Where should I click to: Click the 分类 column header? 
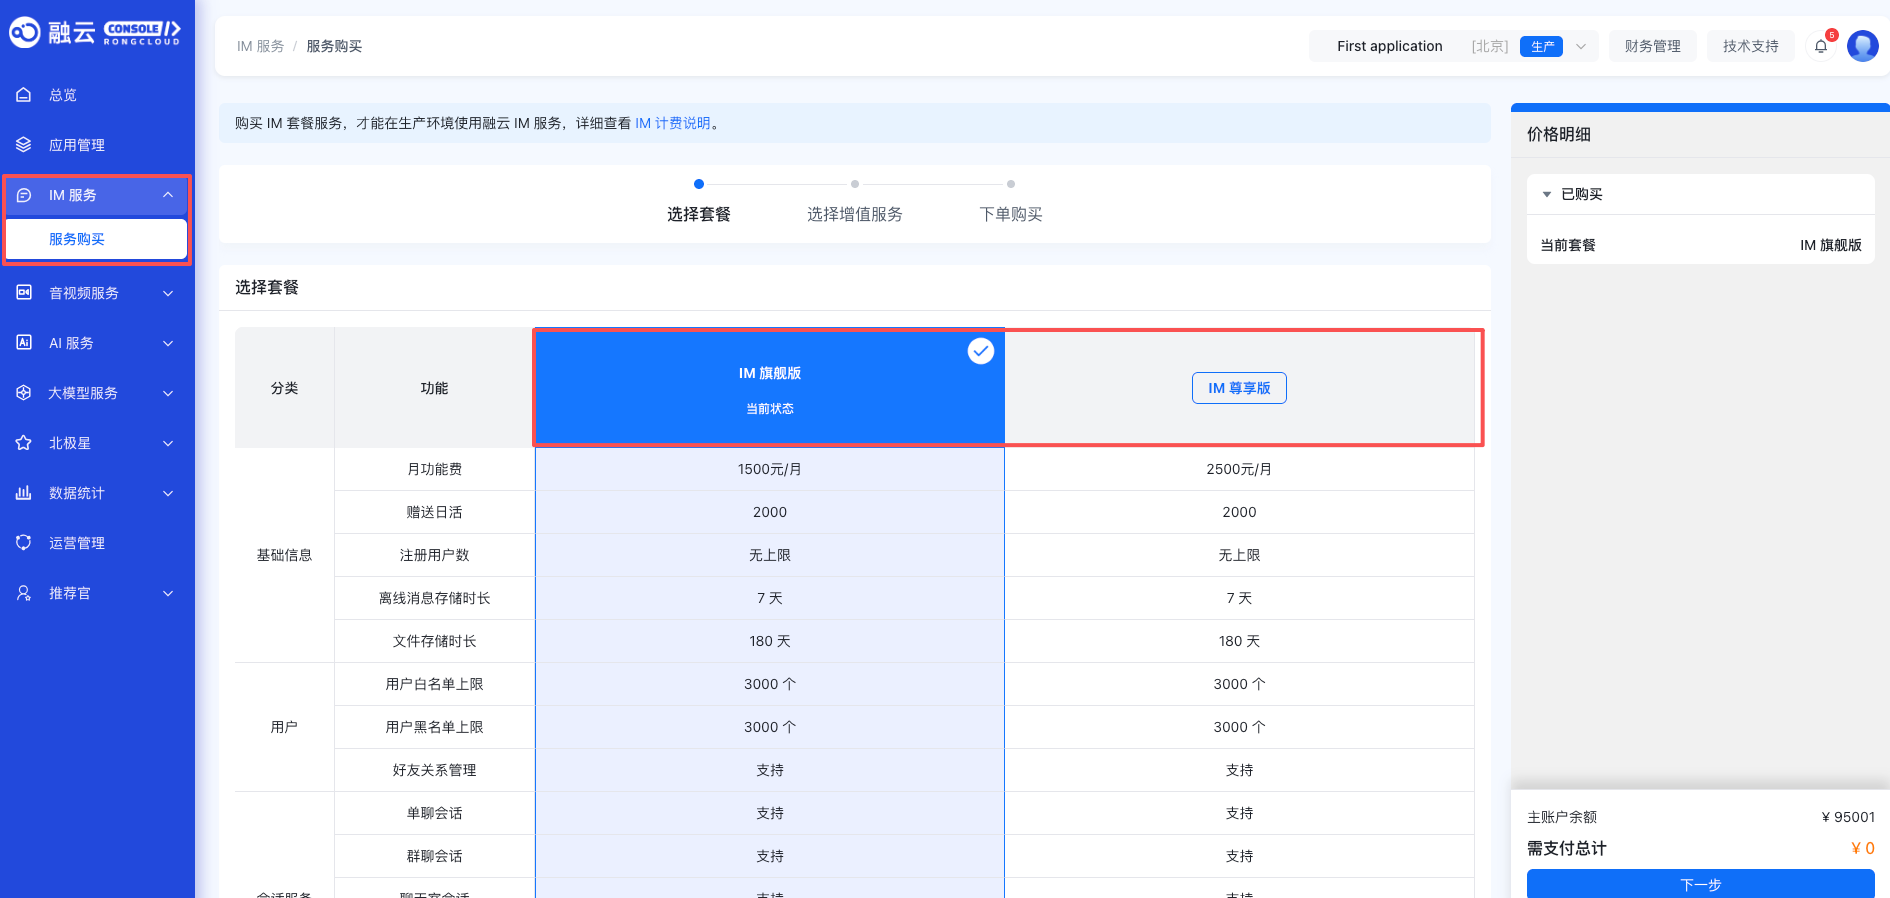[x=285, y=388]
